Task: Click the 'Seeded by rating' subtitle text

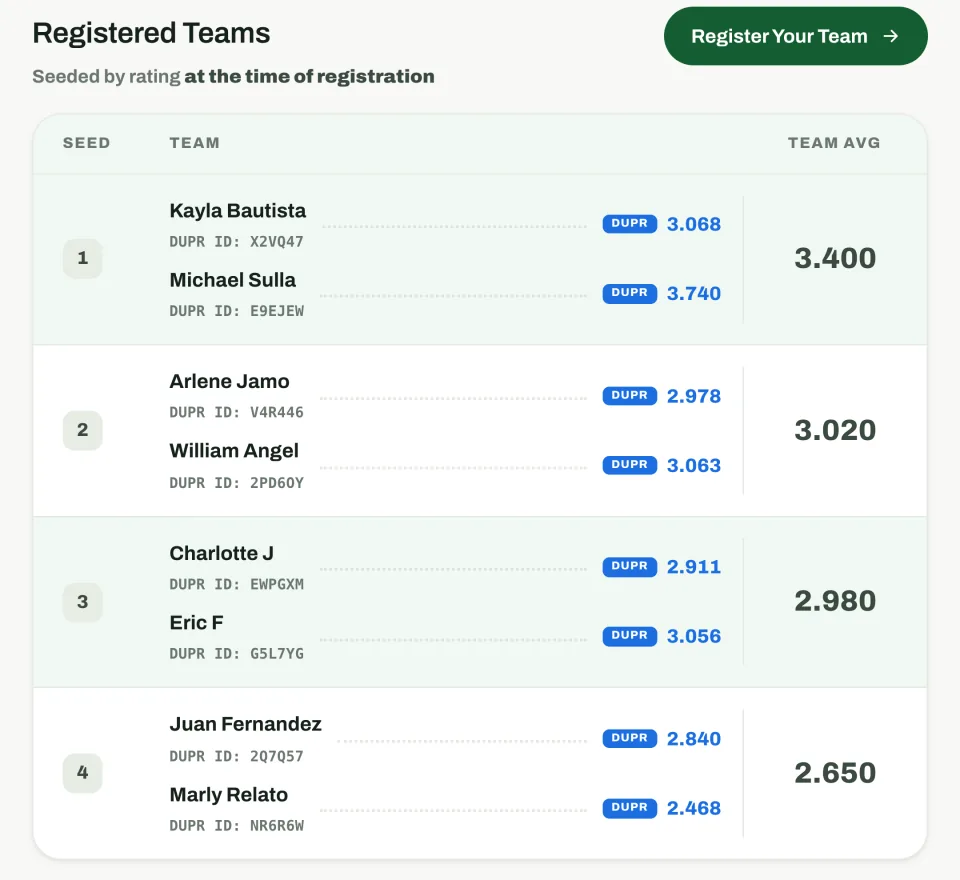Action: click(x=233, y=77)
